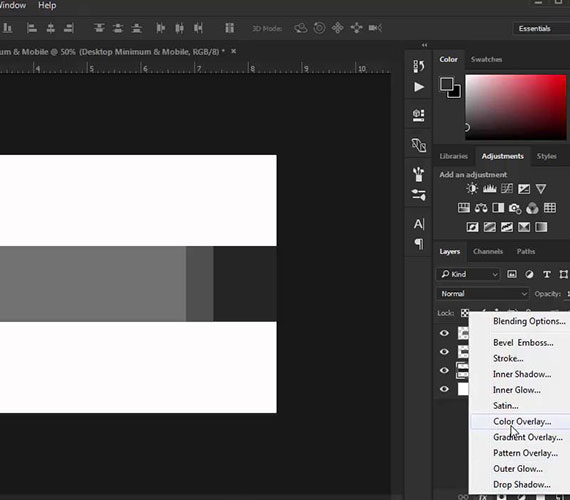Open the Kind layer filter dropdown
This screenshot has width=570, height=500.
pyautogui.click(x=468, y=274)
